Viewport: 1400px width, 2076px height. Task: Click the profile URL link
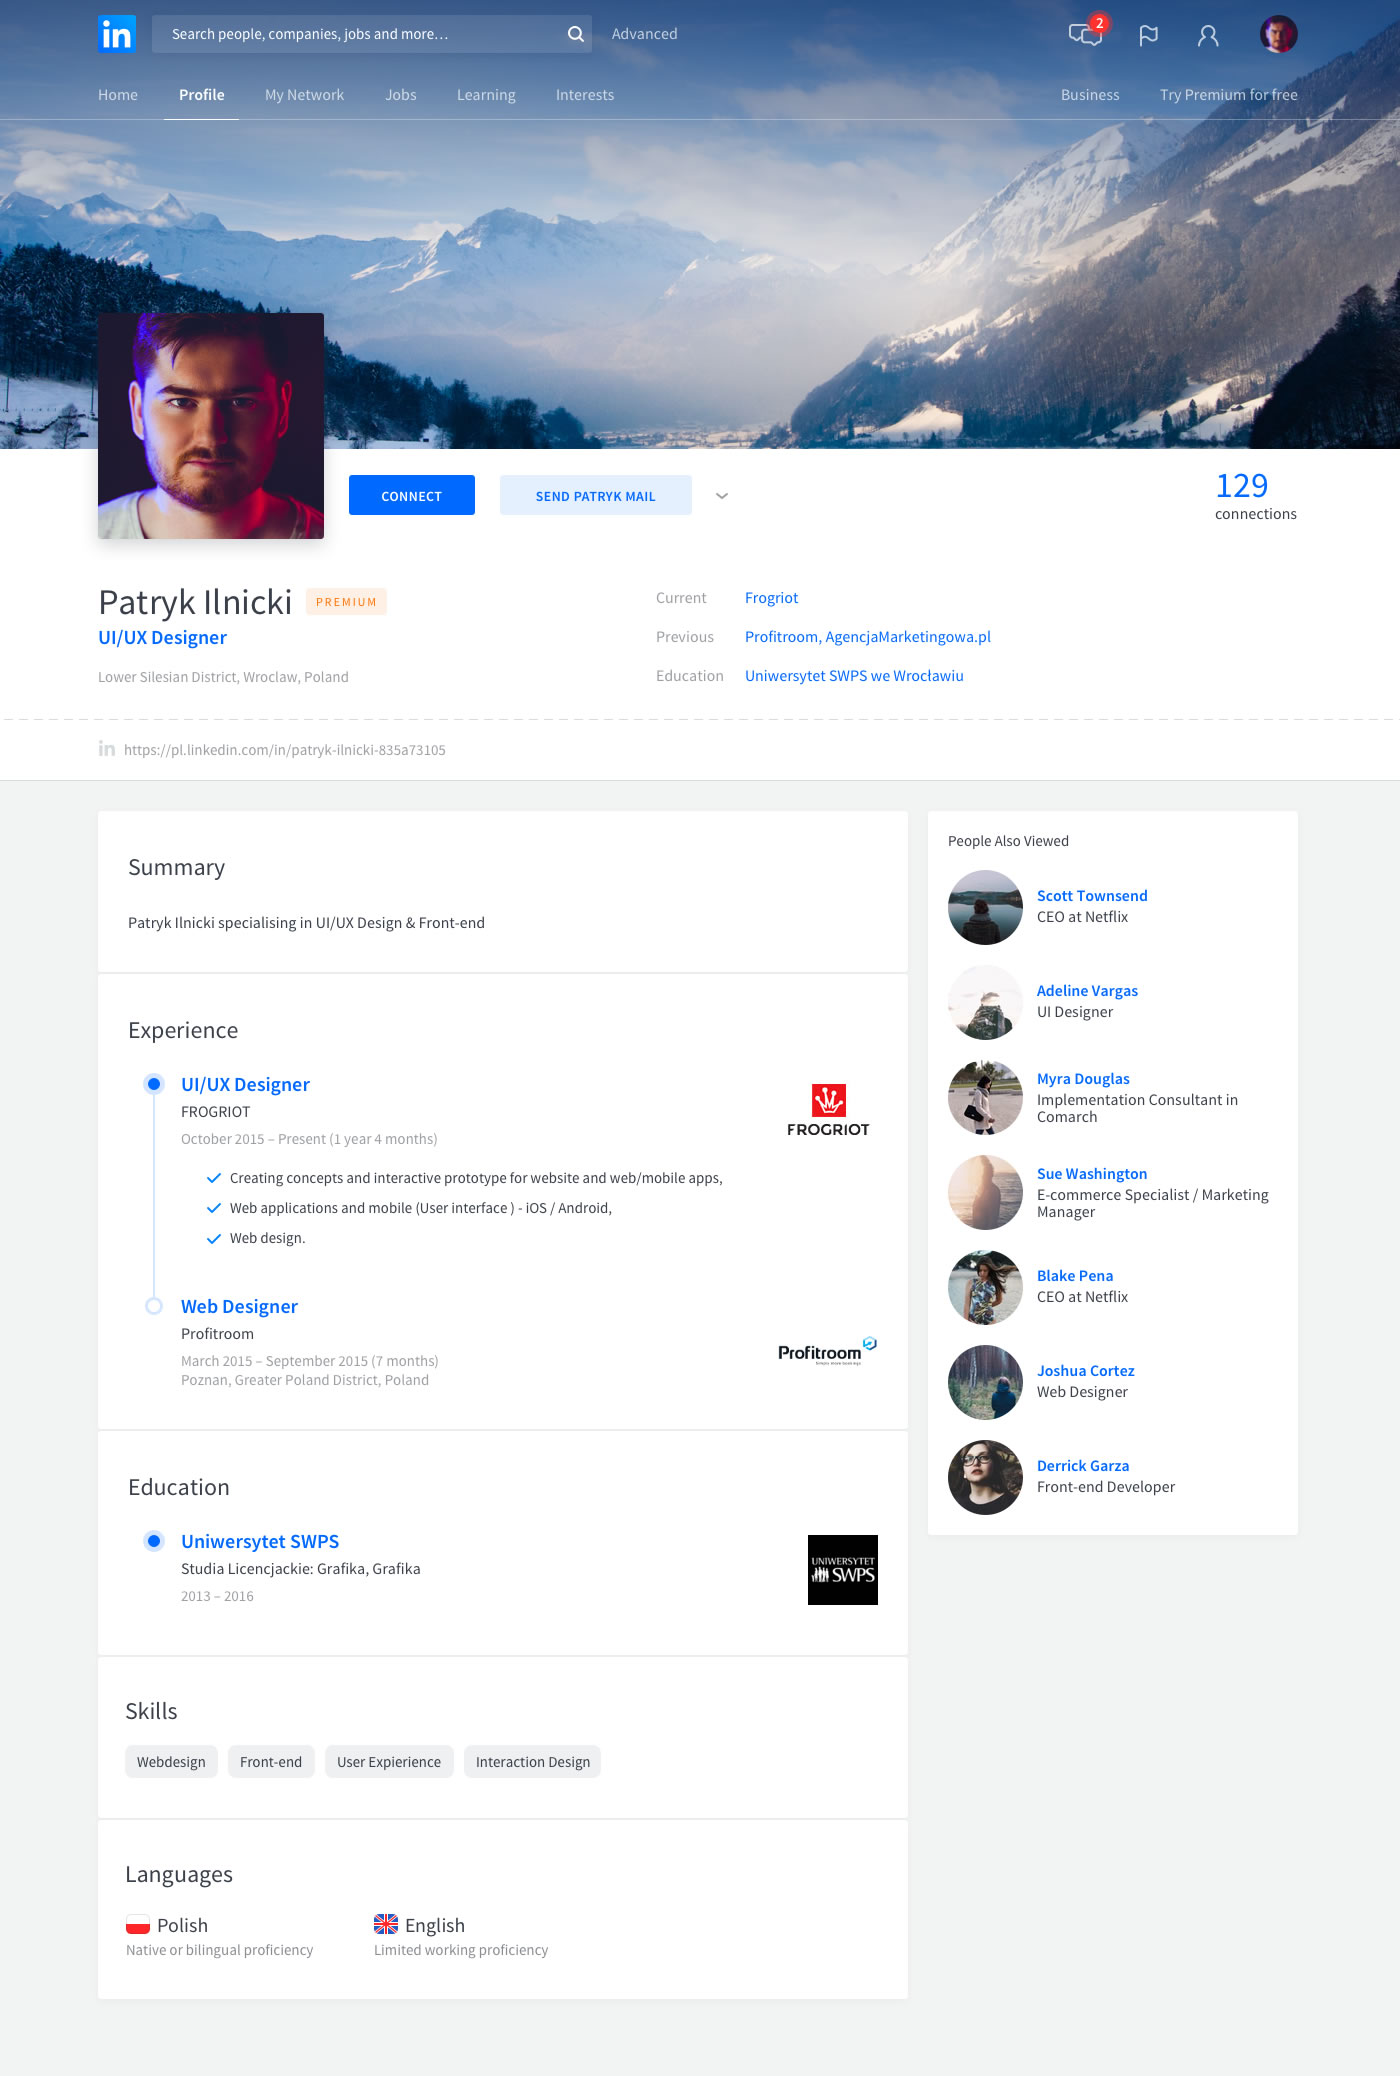(x=285, y=750)
